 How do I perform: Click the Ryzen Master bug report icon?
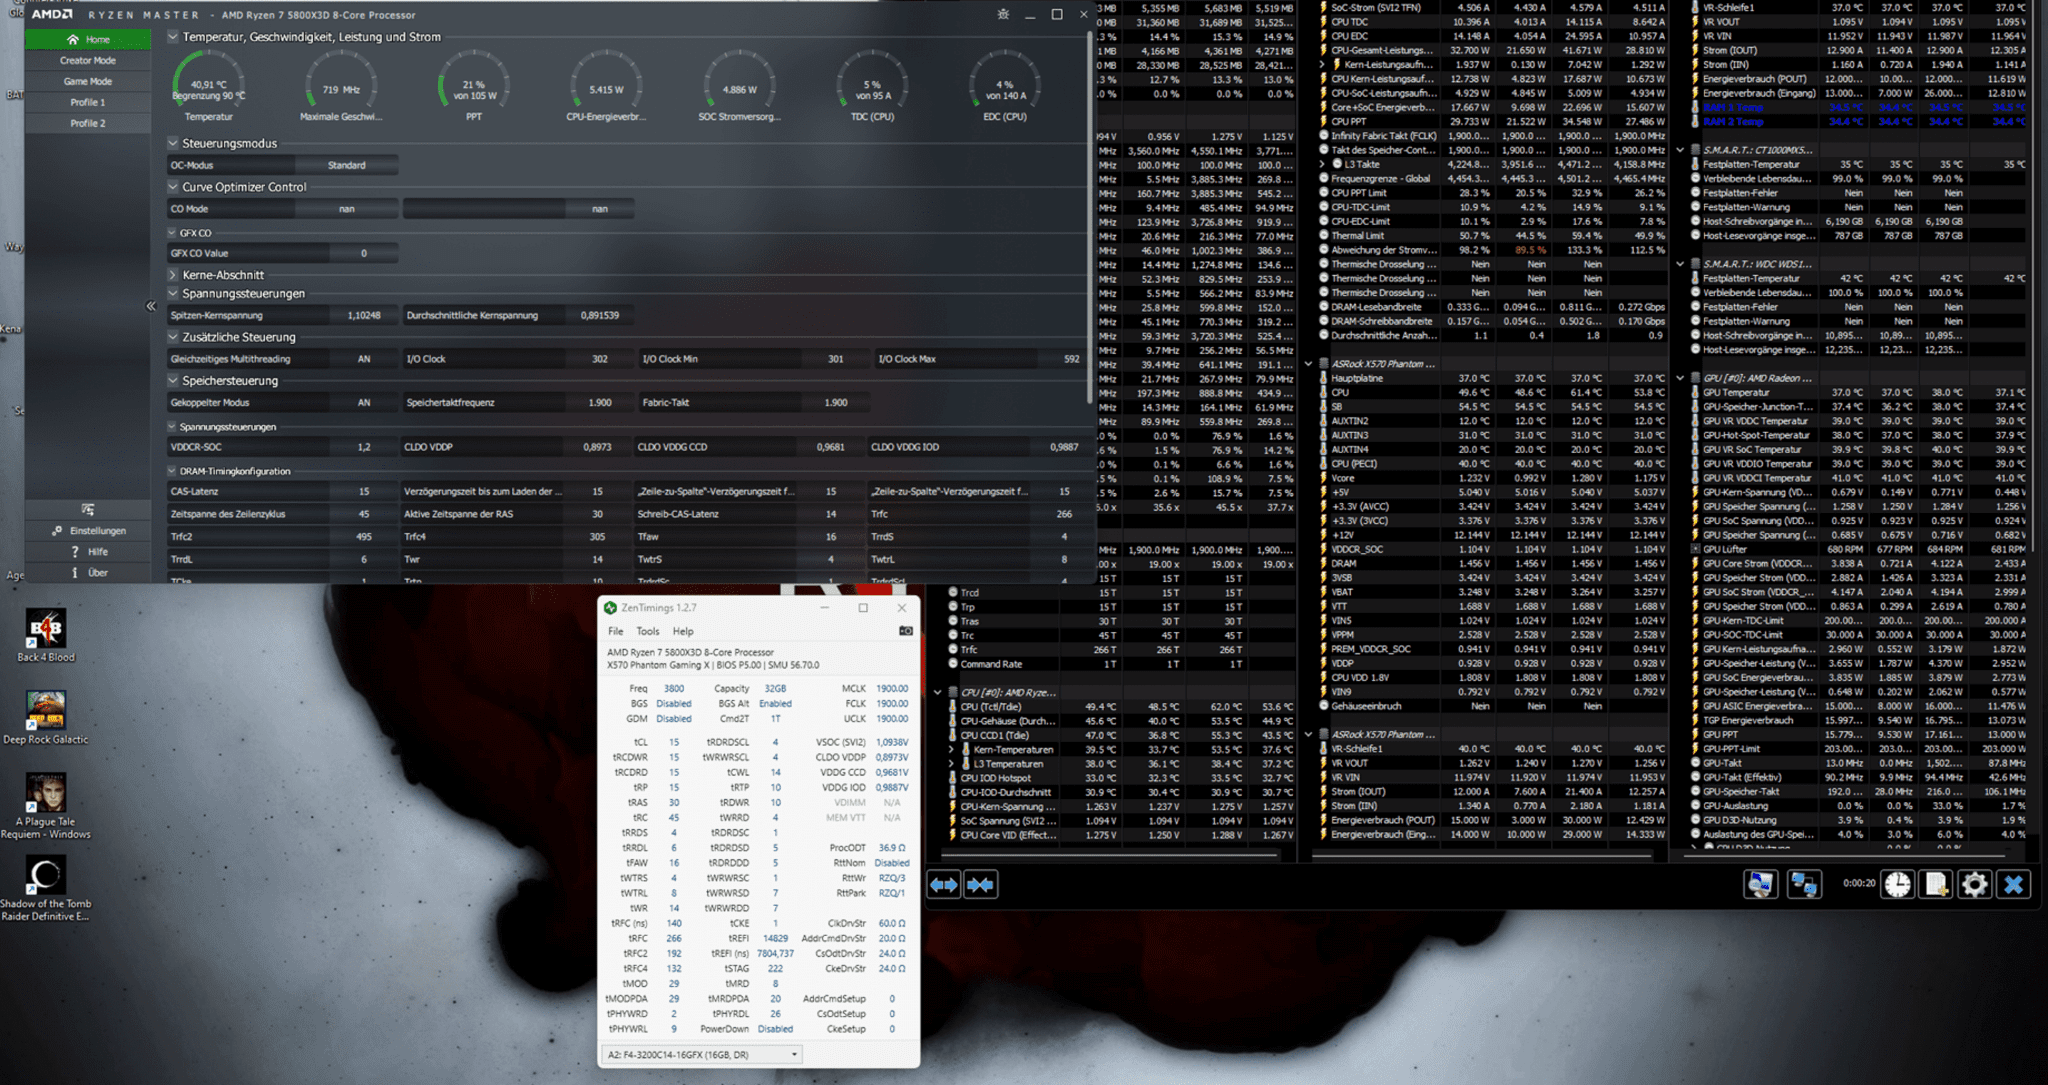point(1003,14)
